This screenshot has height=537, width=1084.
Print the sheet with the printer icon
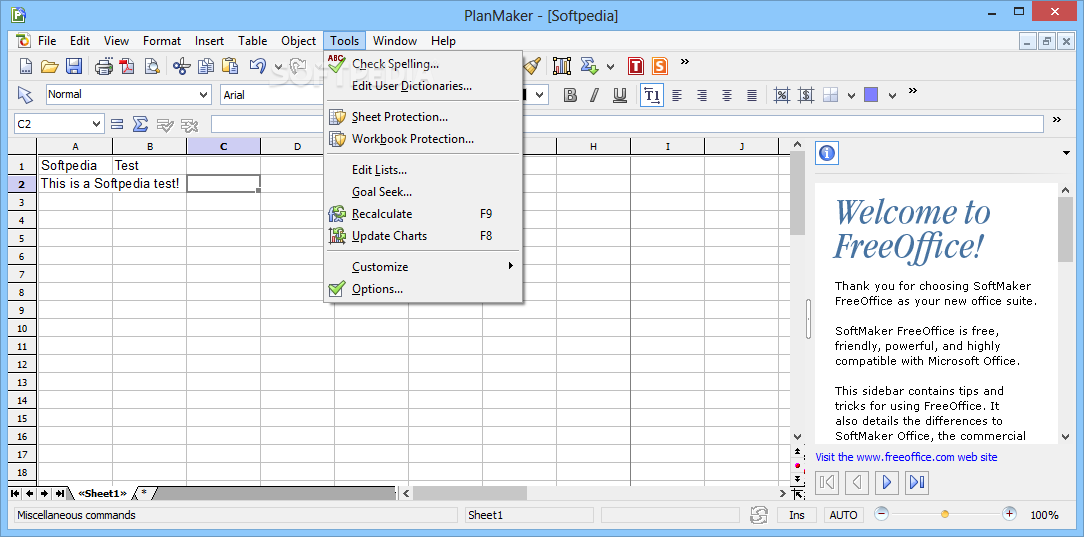pyautogui.click(x=104, y=66)
